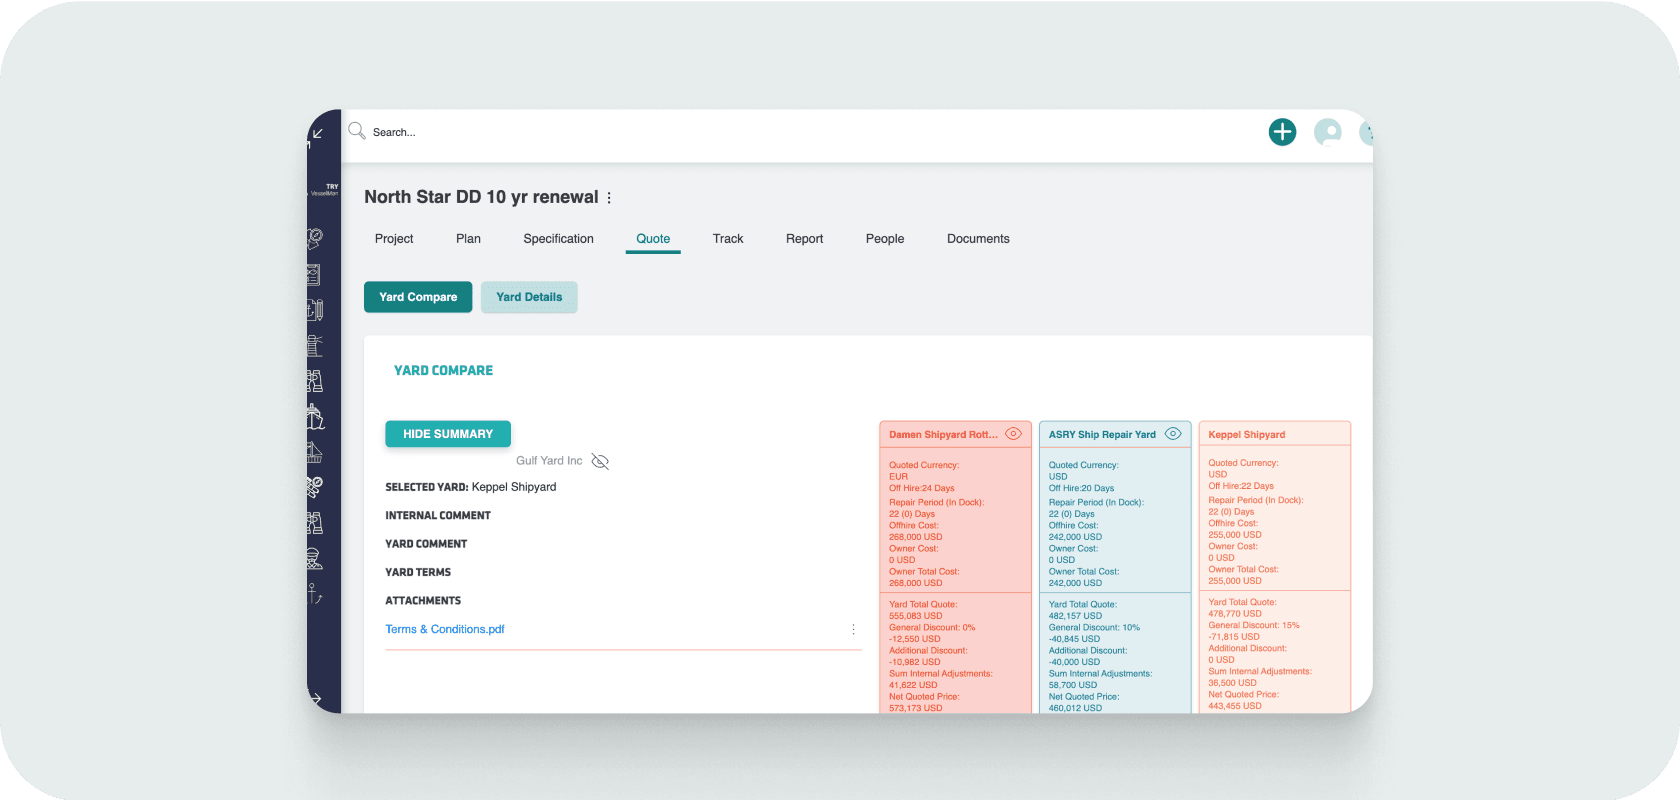
Task: Click the 482,157 USD yard total quote
Action: coord(1075,616)
